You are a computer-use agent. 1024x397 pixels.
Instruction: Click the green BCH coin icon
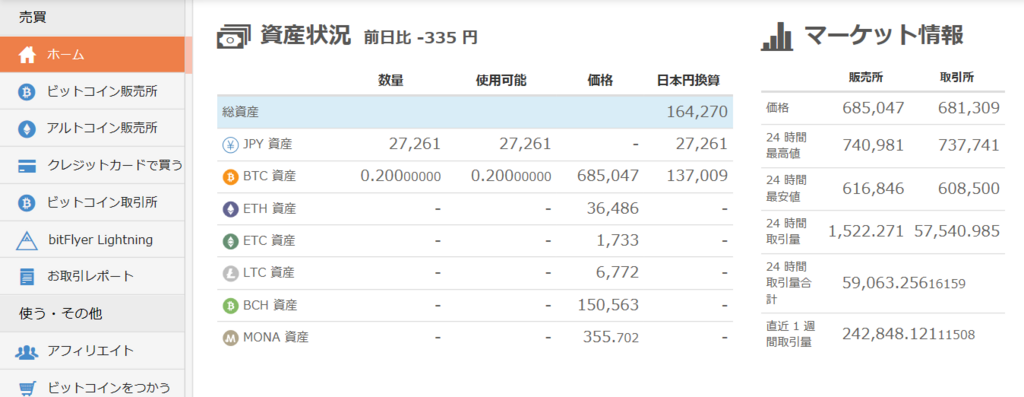[x=231, y=306]
